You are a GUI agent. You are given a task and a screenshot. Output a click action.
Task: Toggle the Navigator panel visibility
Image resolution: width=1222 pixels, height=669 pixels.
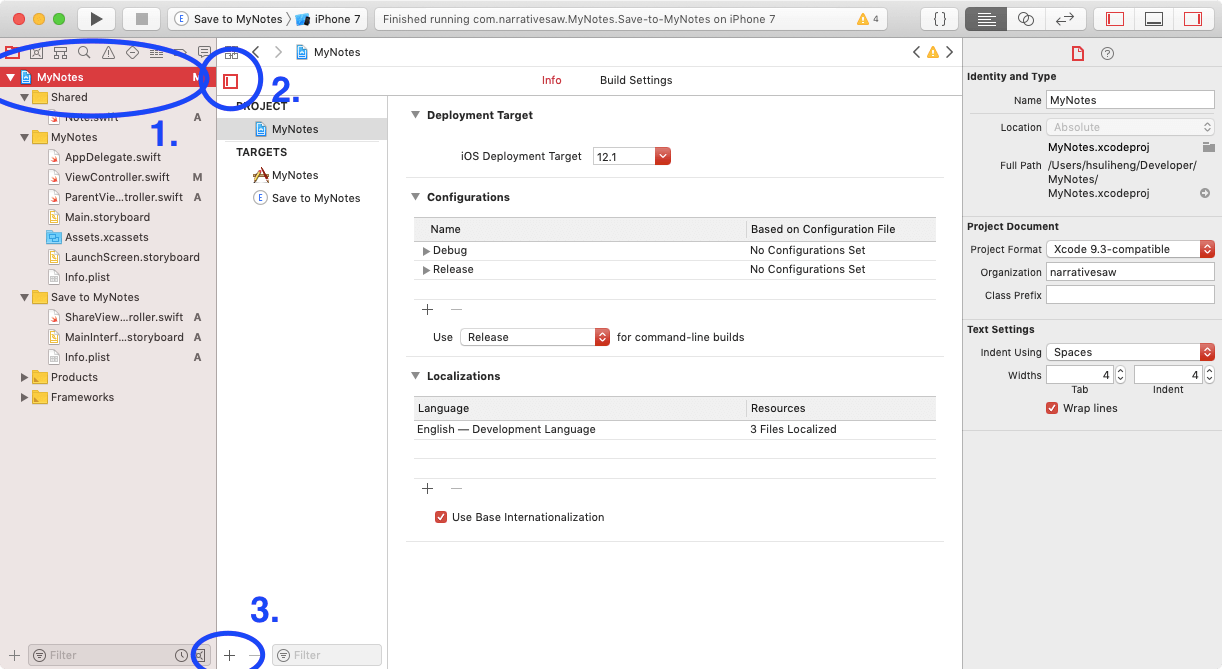click(x=1115, y=19)
